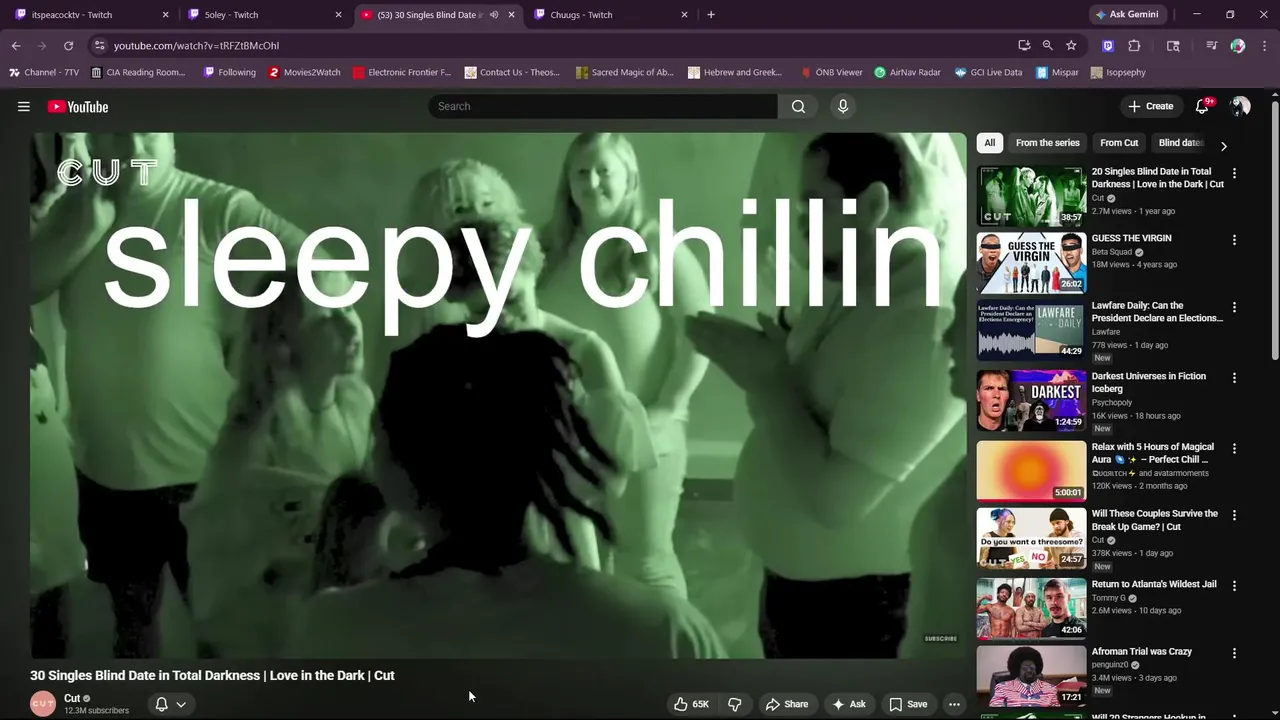Click the zoom magnifier in the address bar
Viewport: 1280px width, 720px height.
coord(1047,45)
